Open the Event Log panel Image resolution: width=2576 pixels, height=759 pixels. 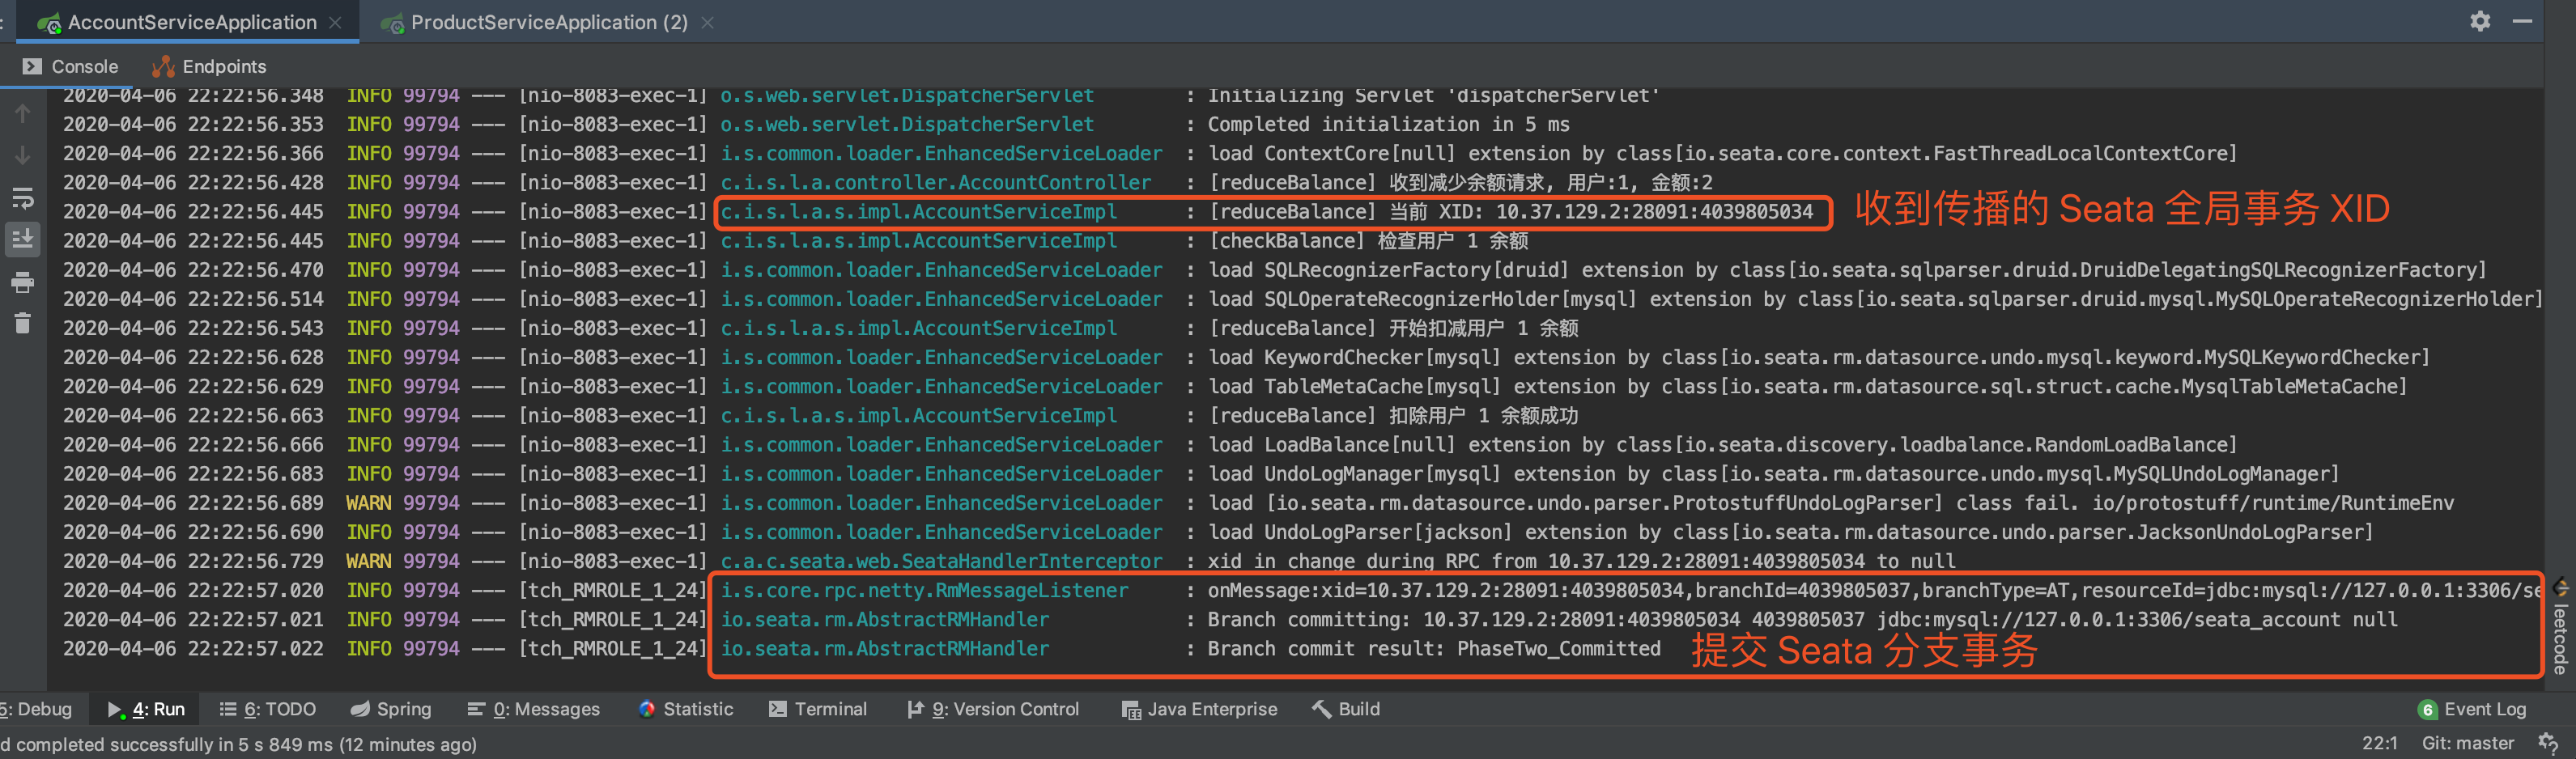point(2472,709)
